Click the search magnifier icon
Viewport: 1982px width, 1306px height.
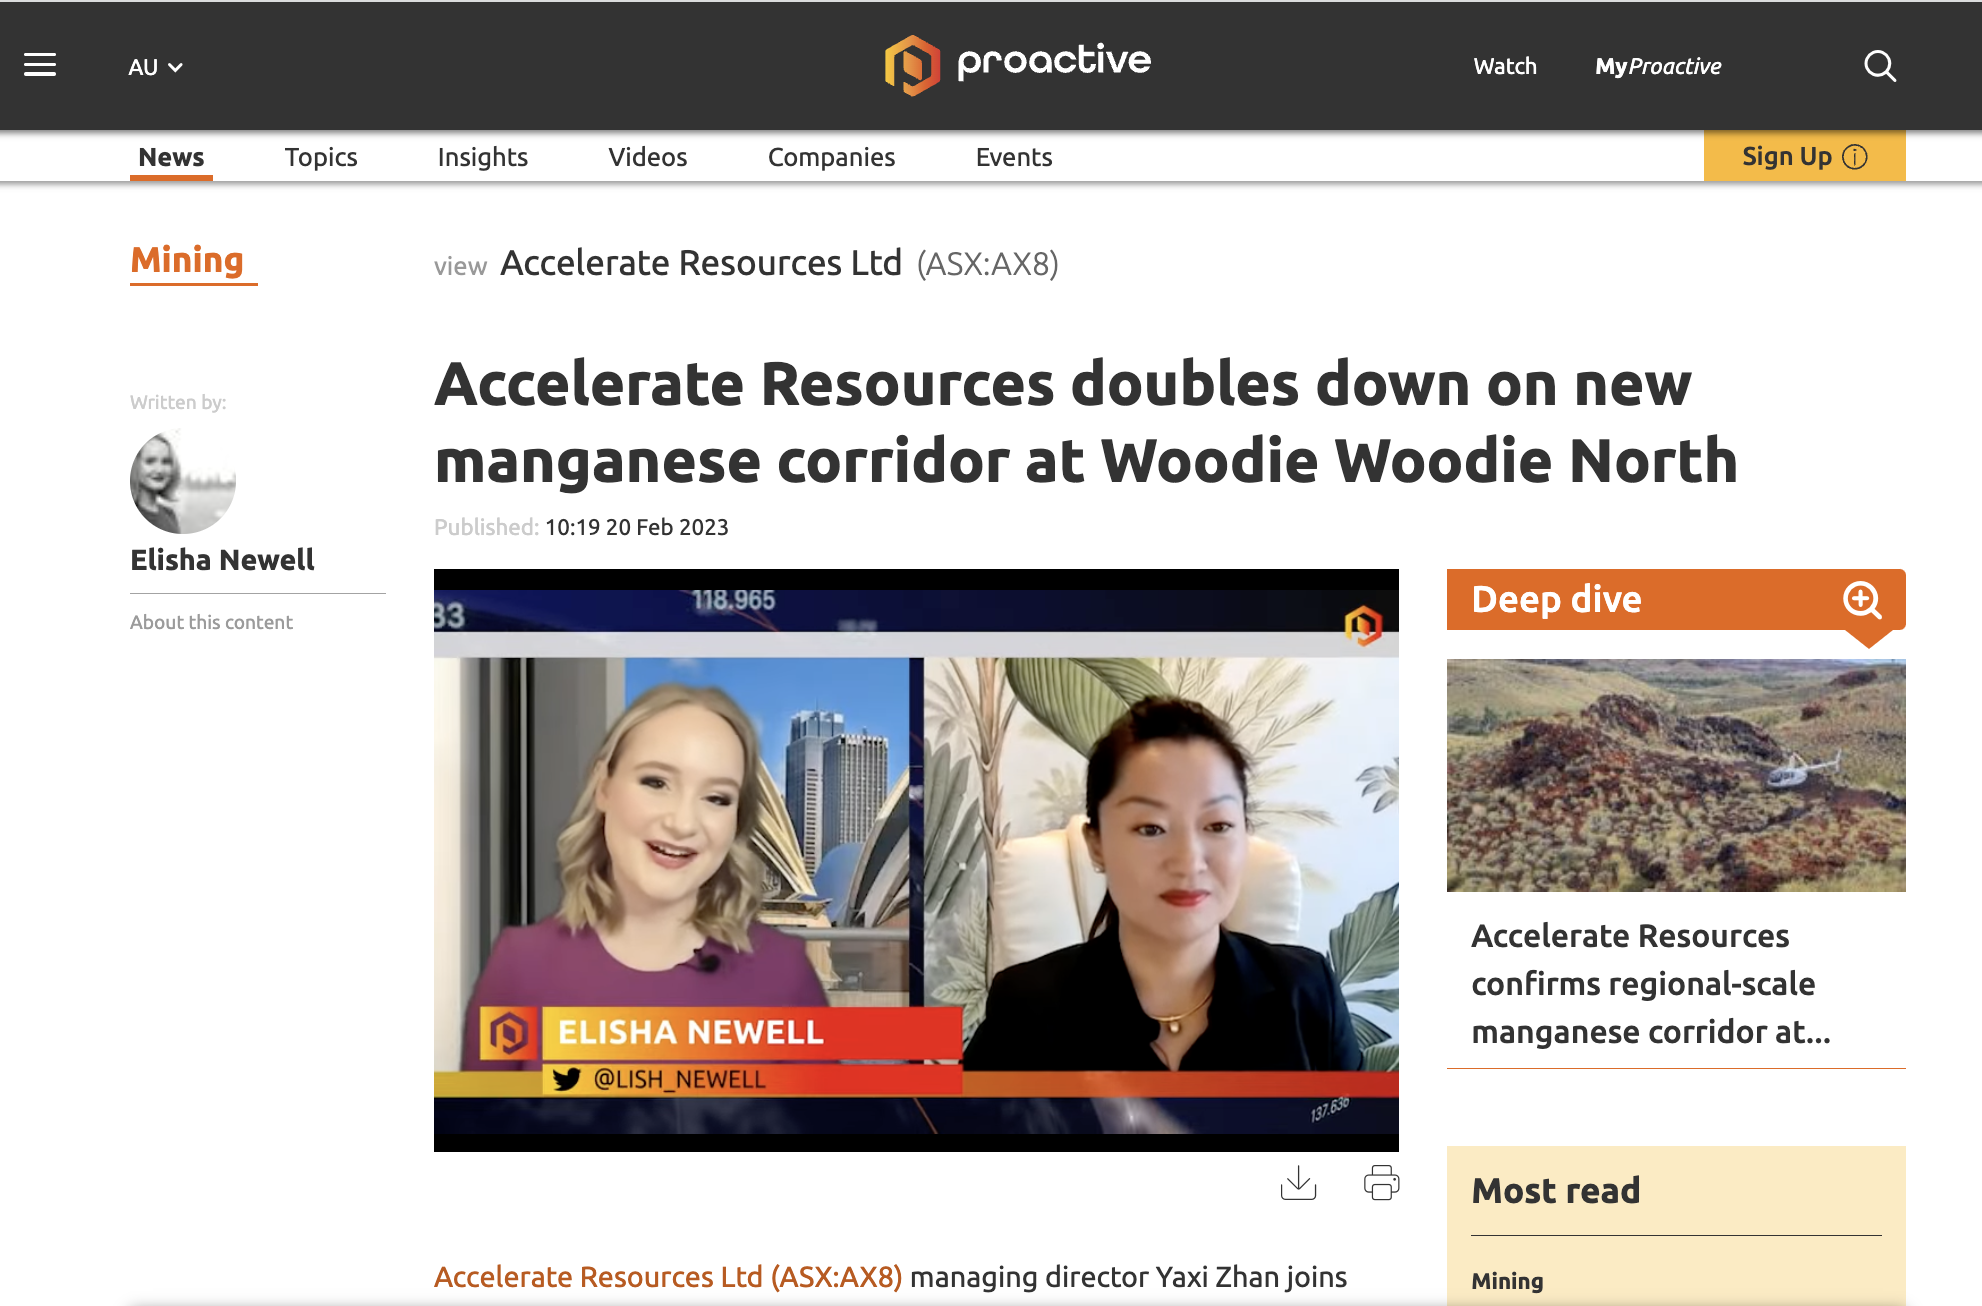point(1880,66)
